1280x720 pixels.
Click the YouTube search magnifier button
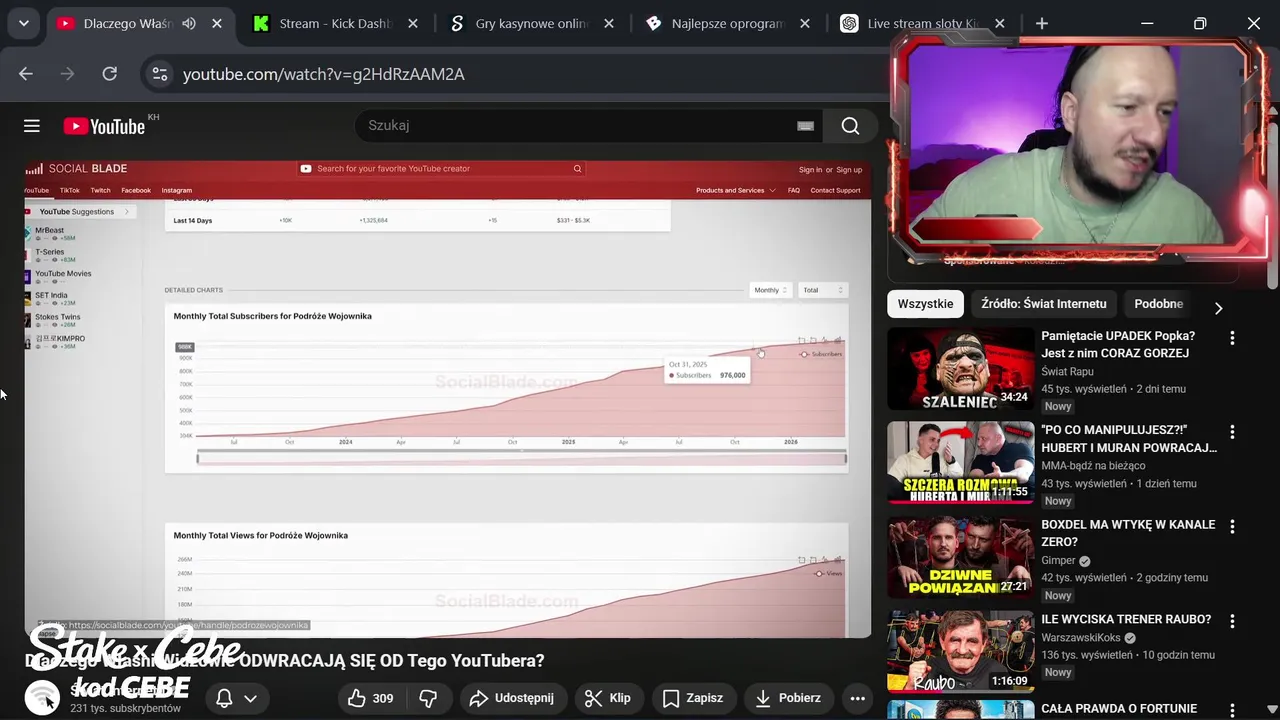(x=850, y=125)
